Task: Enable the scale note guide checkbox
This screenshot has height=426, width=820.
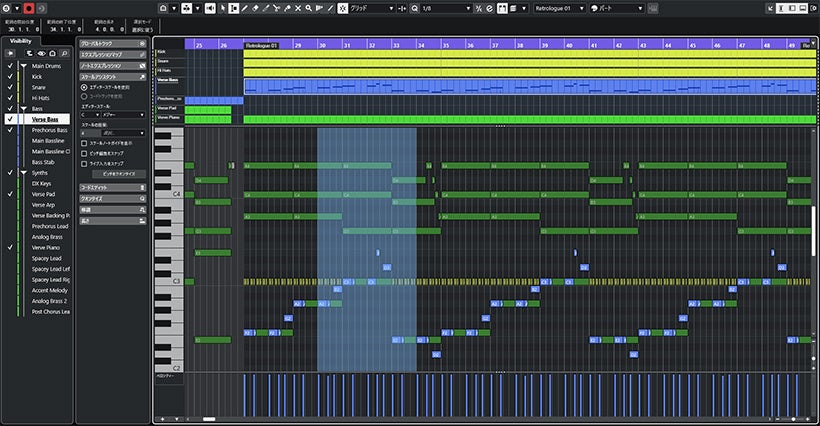Action: tap(84, 143)
